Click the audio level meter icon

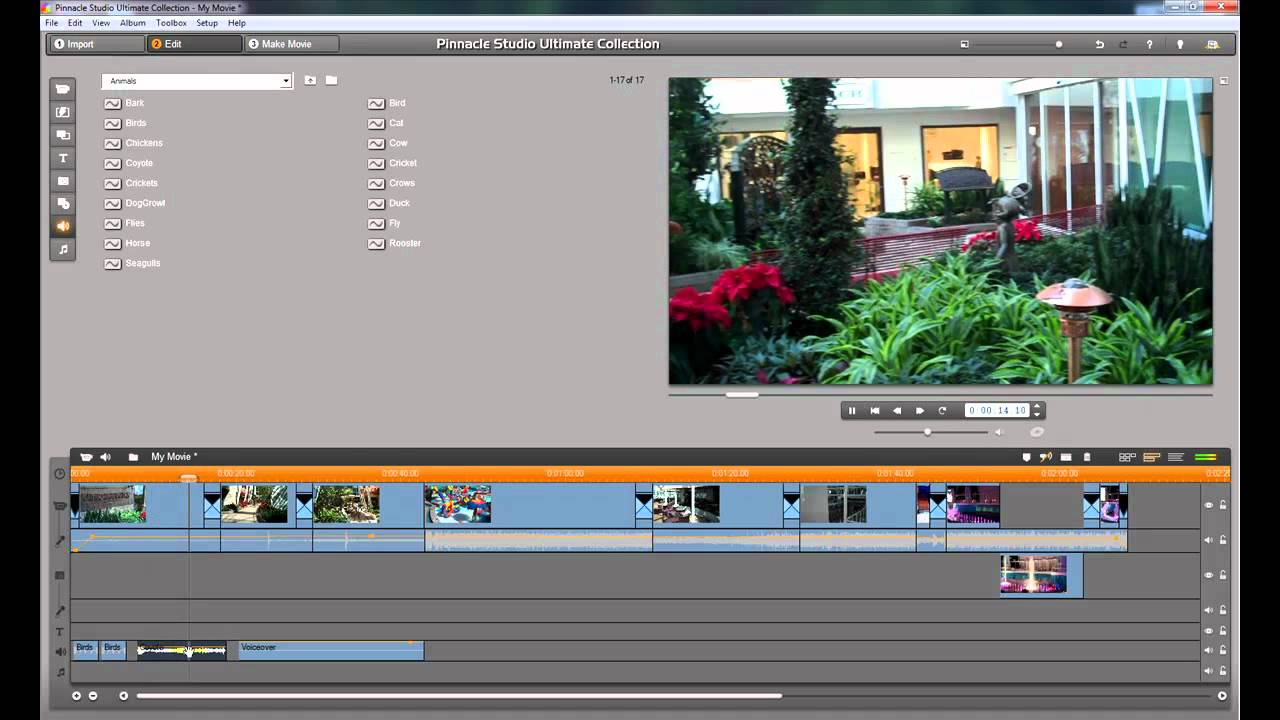(x=1205, y=457)
